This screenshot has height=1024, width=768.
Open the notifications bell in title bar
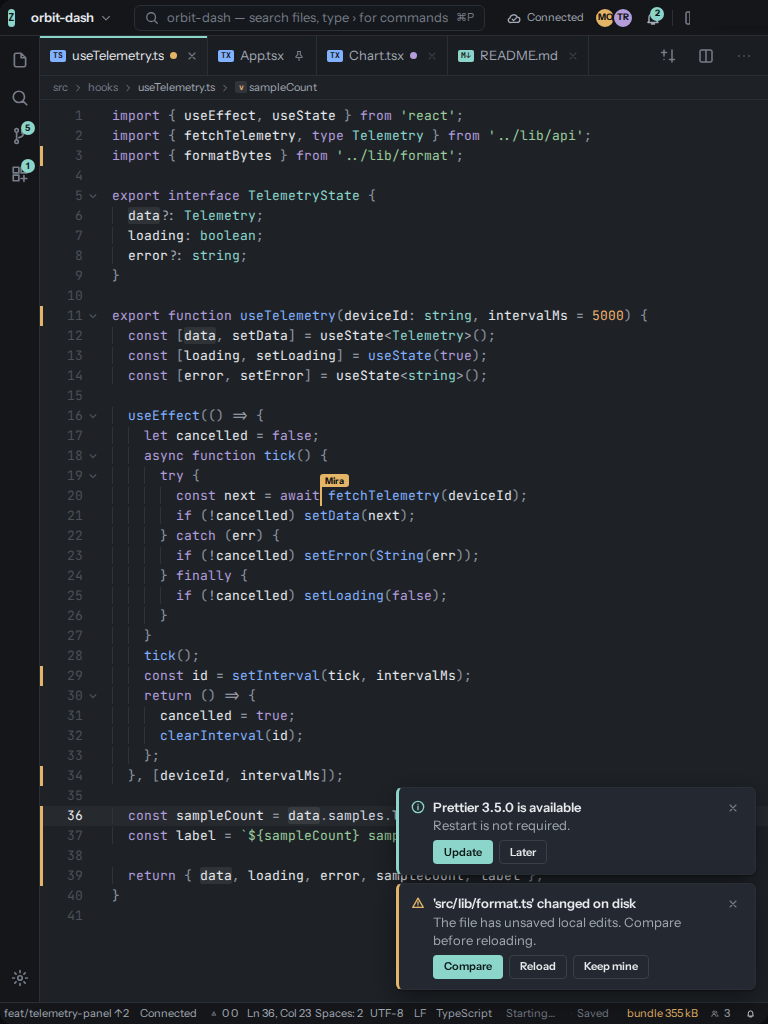(653, 18)
